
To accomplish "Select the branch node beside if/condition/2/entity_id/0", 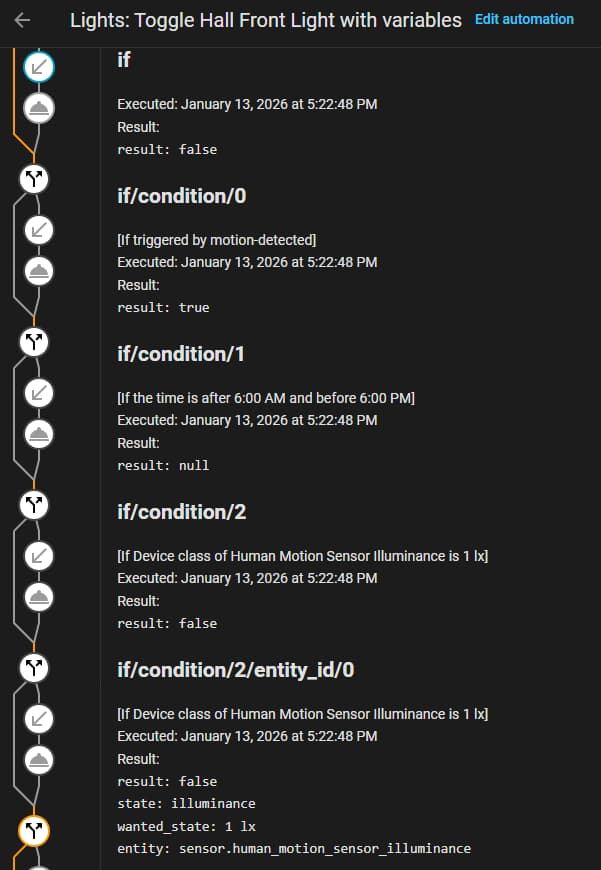I will tap(35, 666).
